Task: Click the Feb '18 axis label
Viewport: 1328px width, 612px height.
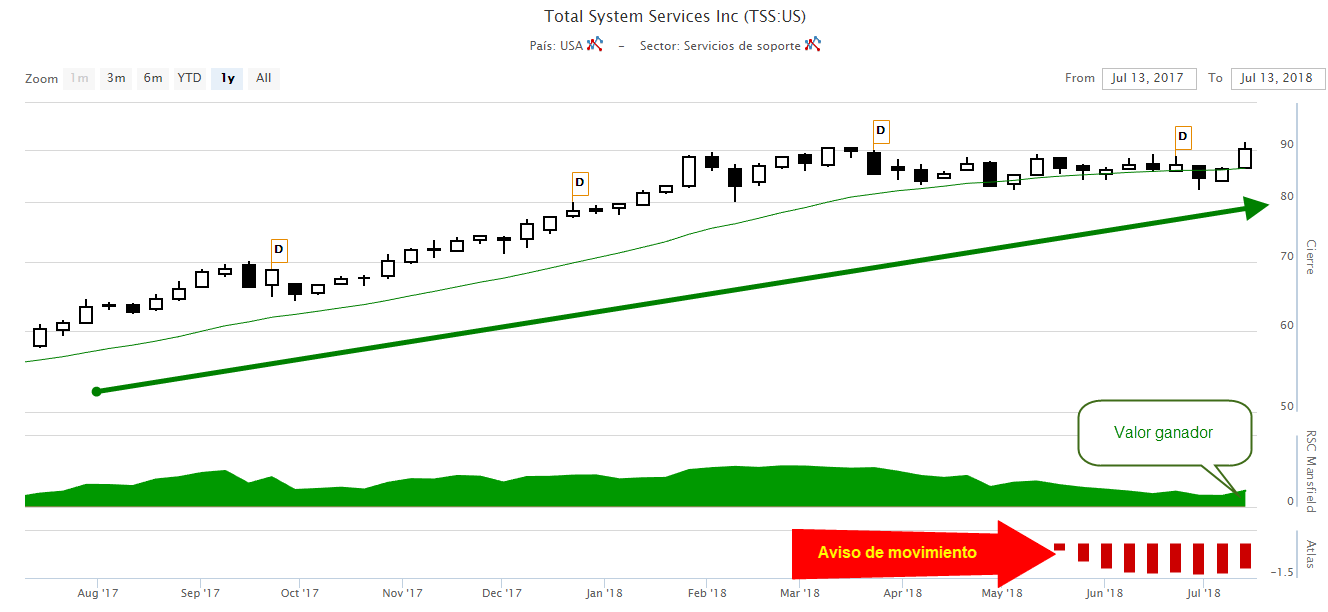Action: tap(706, 594)
